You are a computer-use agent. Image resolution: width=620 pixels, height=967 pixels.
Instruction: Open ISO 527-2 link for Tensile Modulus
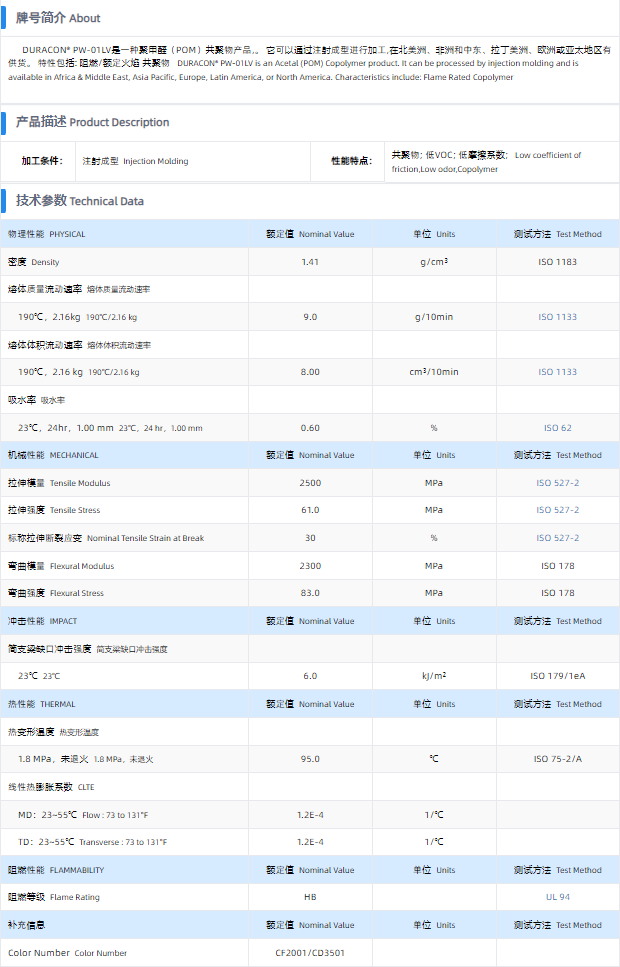(x=558, y=483)
